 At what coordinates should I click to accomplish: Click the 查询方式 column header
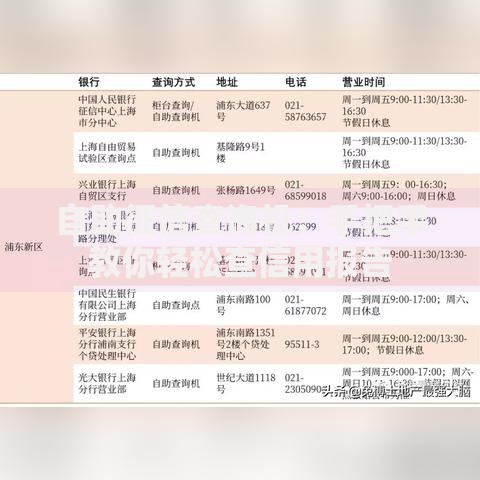[x=173, y=82]
